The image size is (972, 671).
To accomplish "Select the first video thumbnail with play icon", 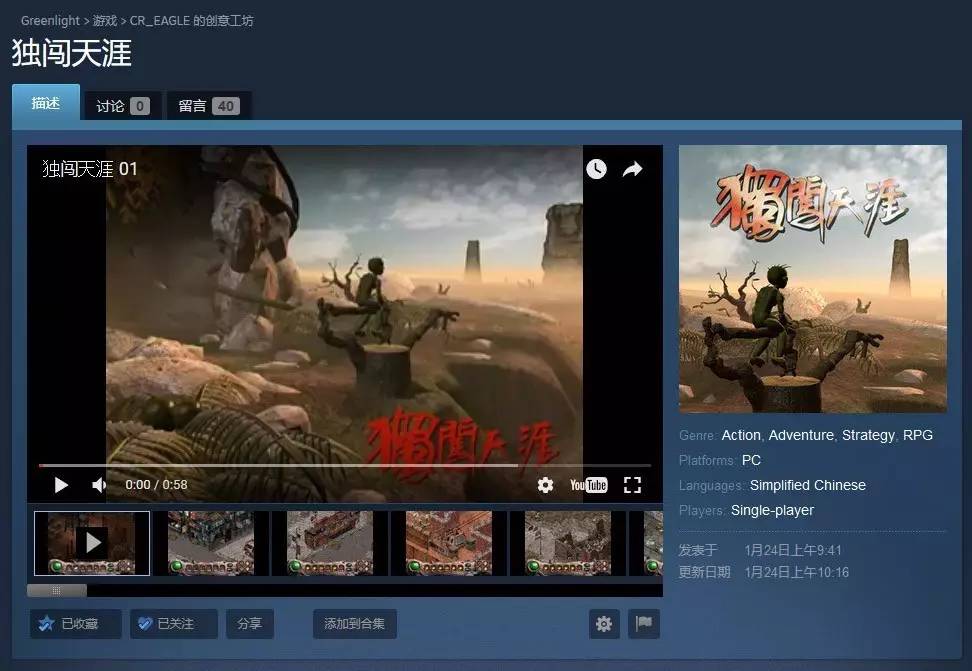I will point(92,543).
